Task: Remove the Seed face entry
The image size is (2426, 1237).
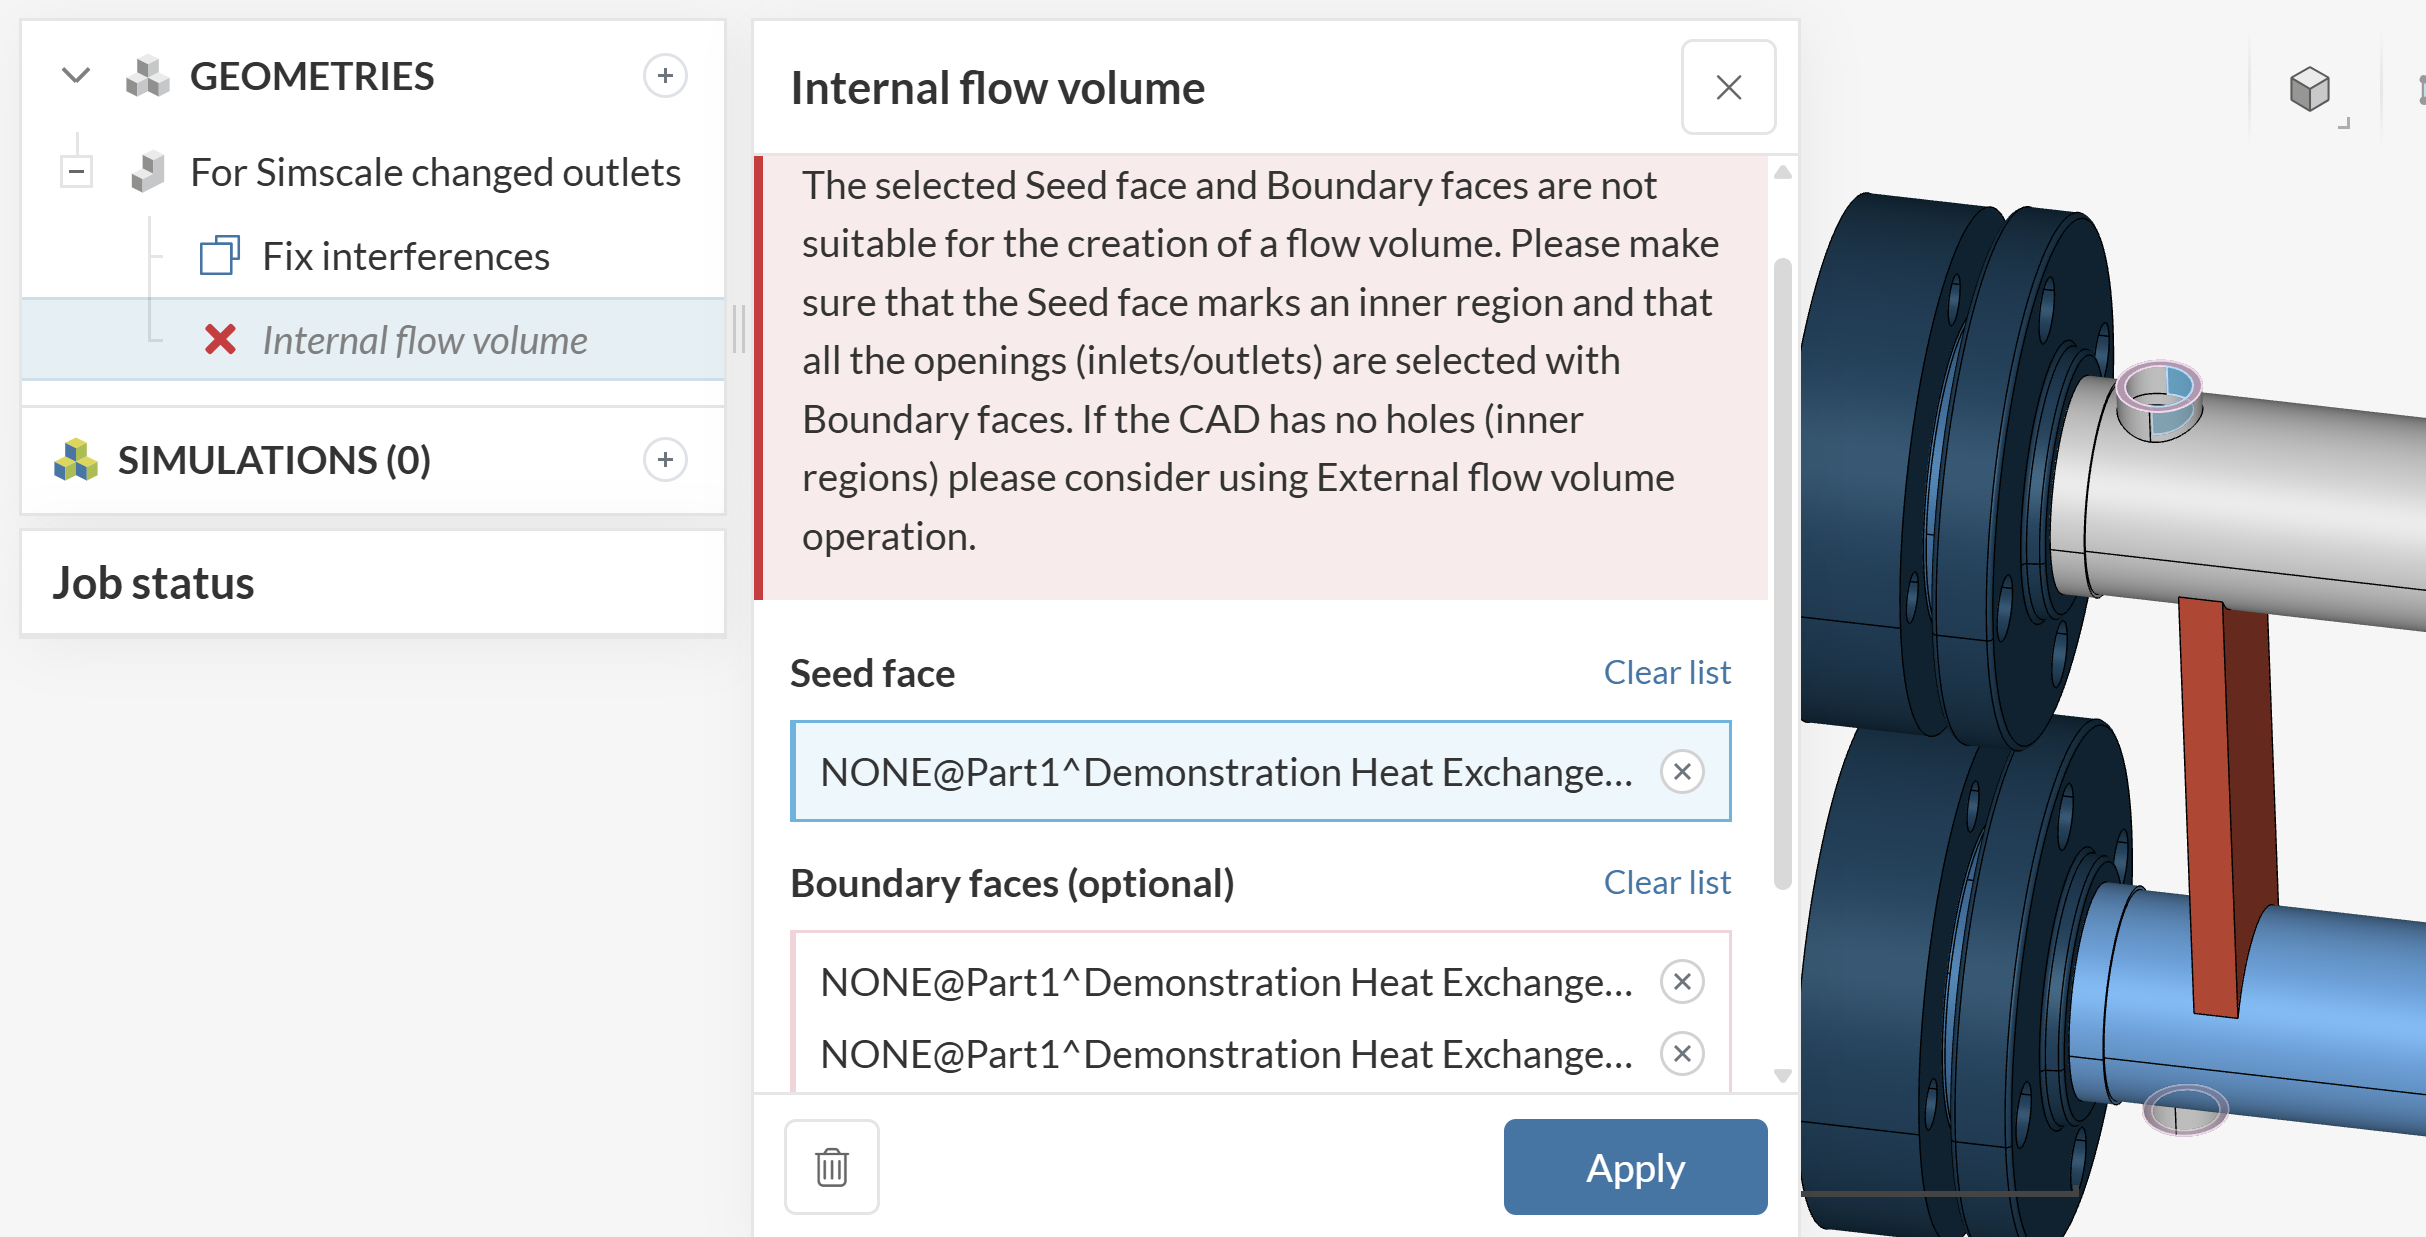Action: (1682, 772)
